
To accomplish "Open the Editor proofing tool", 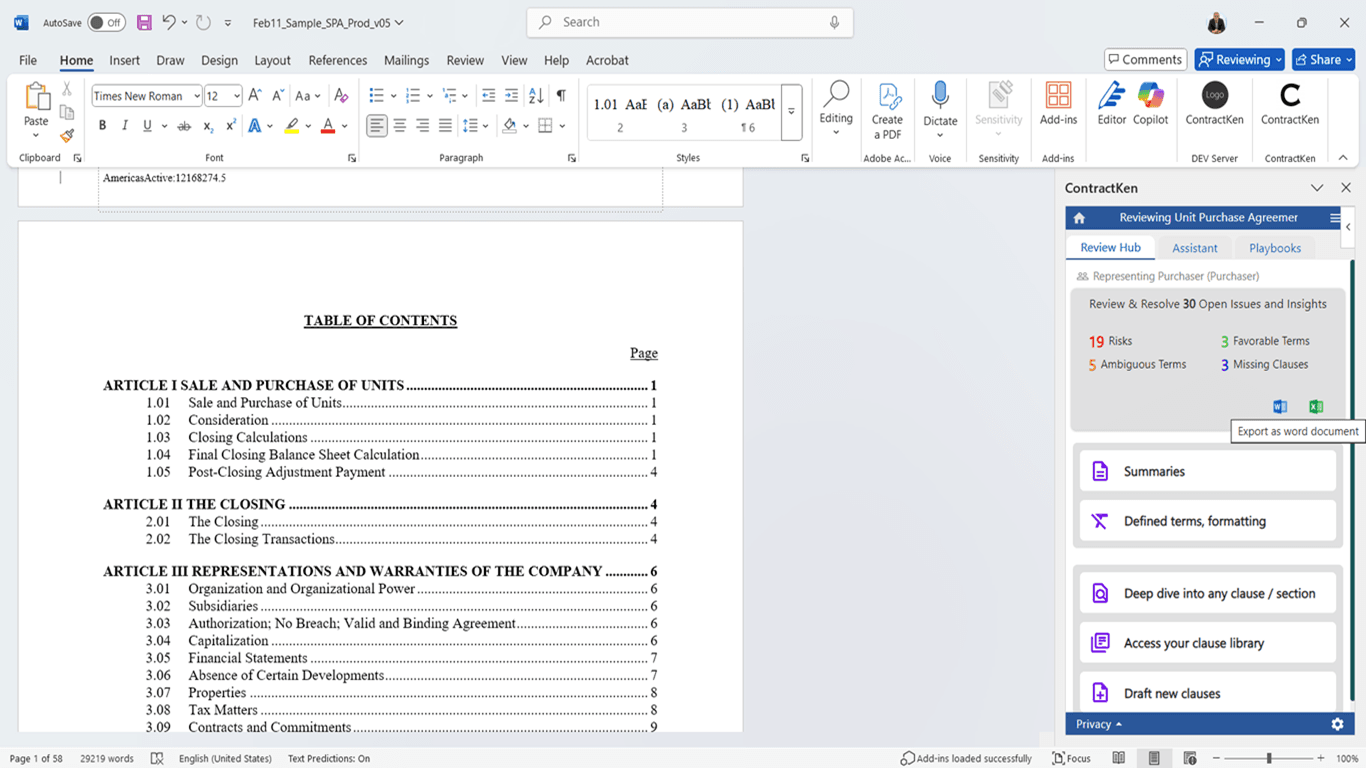I will [x=1112, y=104].
